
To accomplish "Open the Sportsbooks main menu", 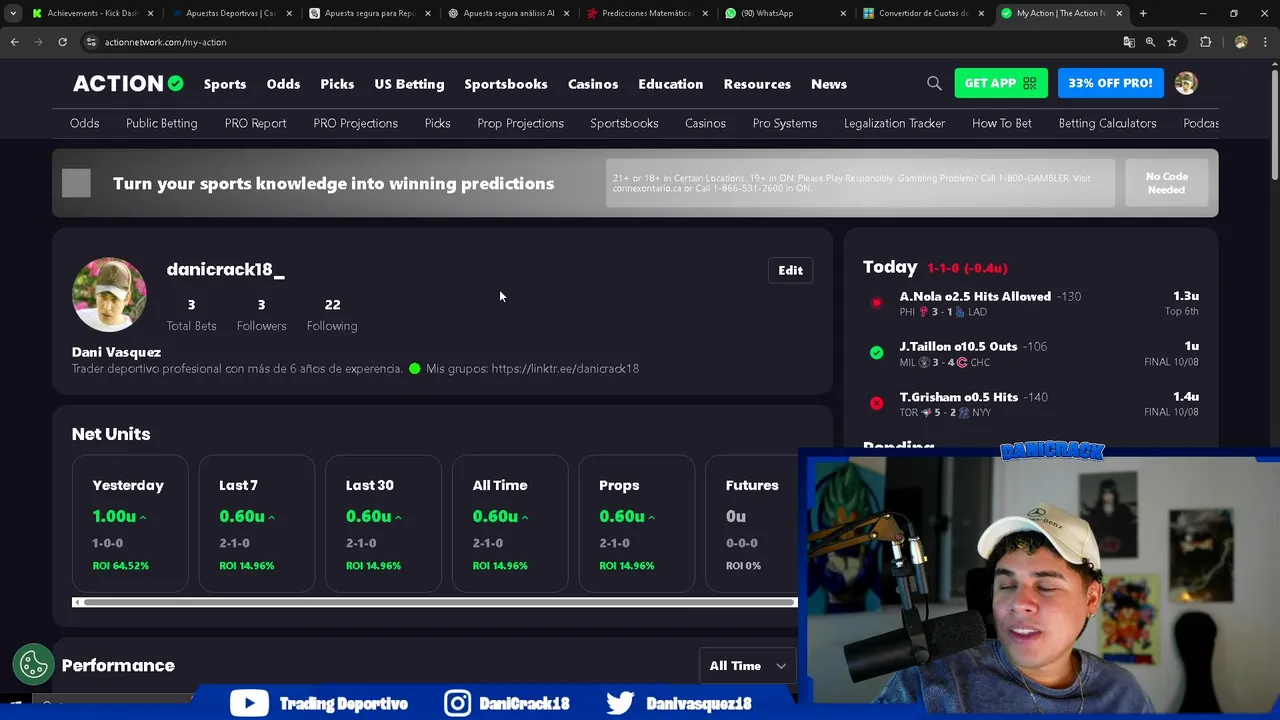I will pos(506,84).
